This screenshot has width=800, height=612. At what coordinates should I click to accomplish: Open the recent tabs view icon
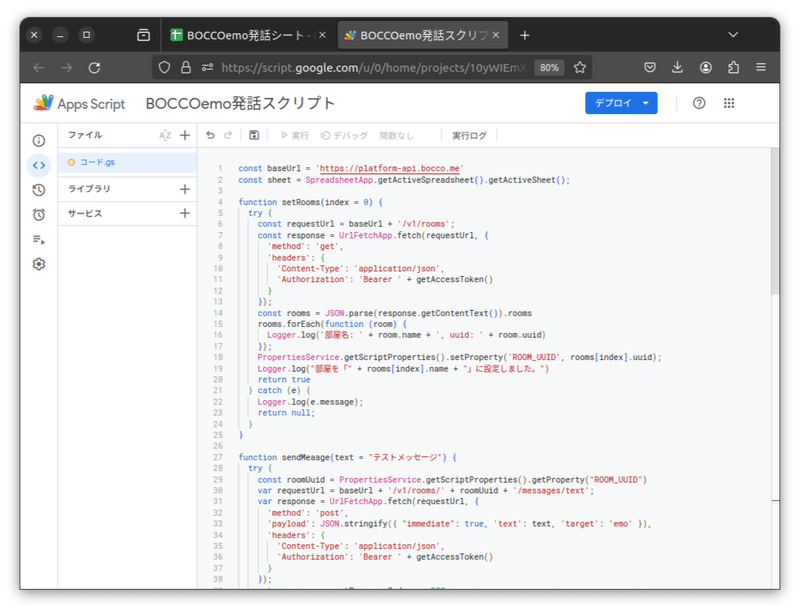tap(144, 35)
